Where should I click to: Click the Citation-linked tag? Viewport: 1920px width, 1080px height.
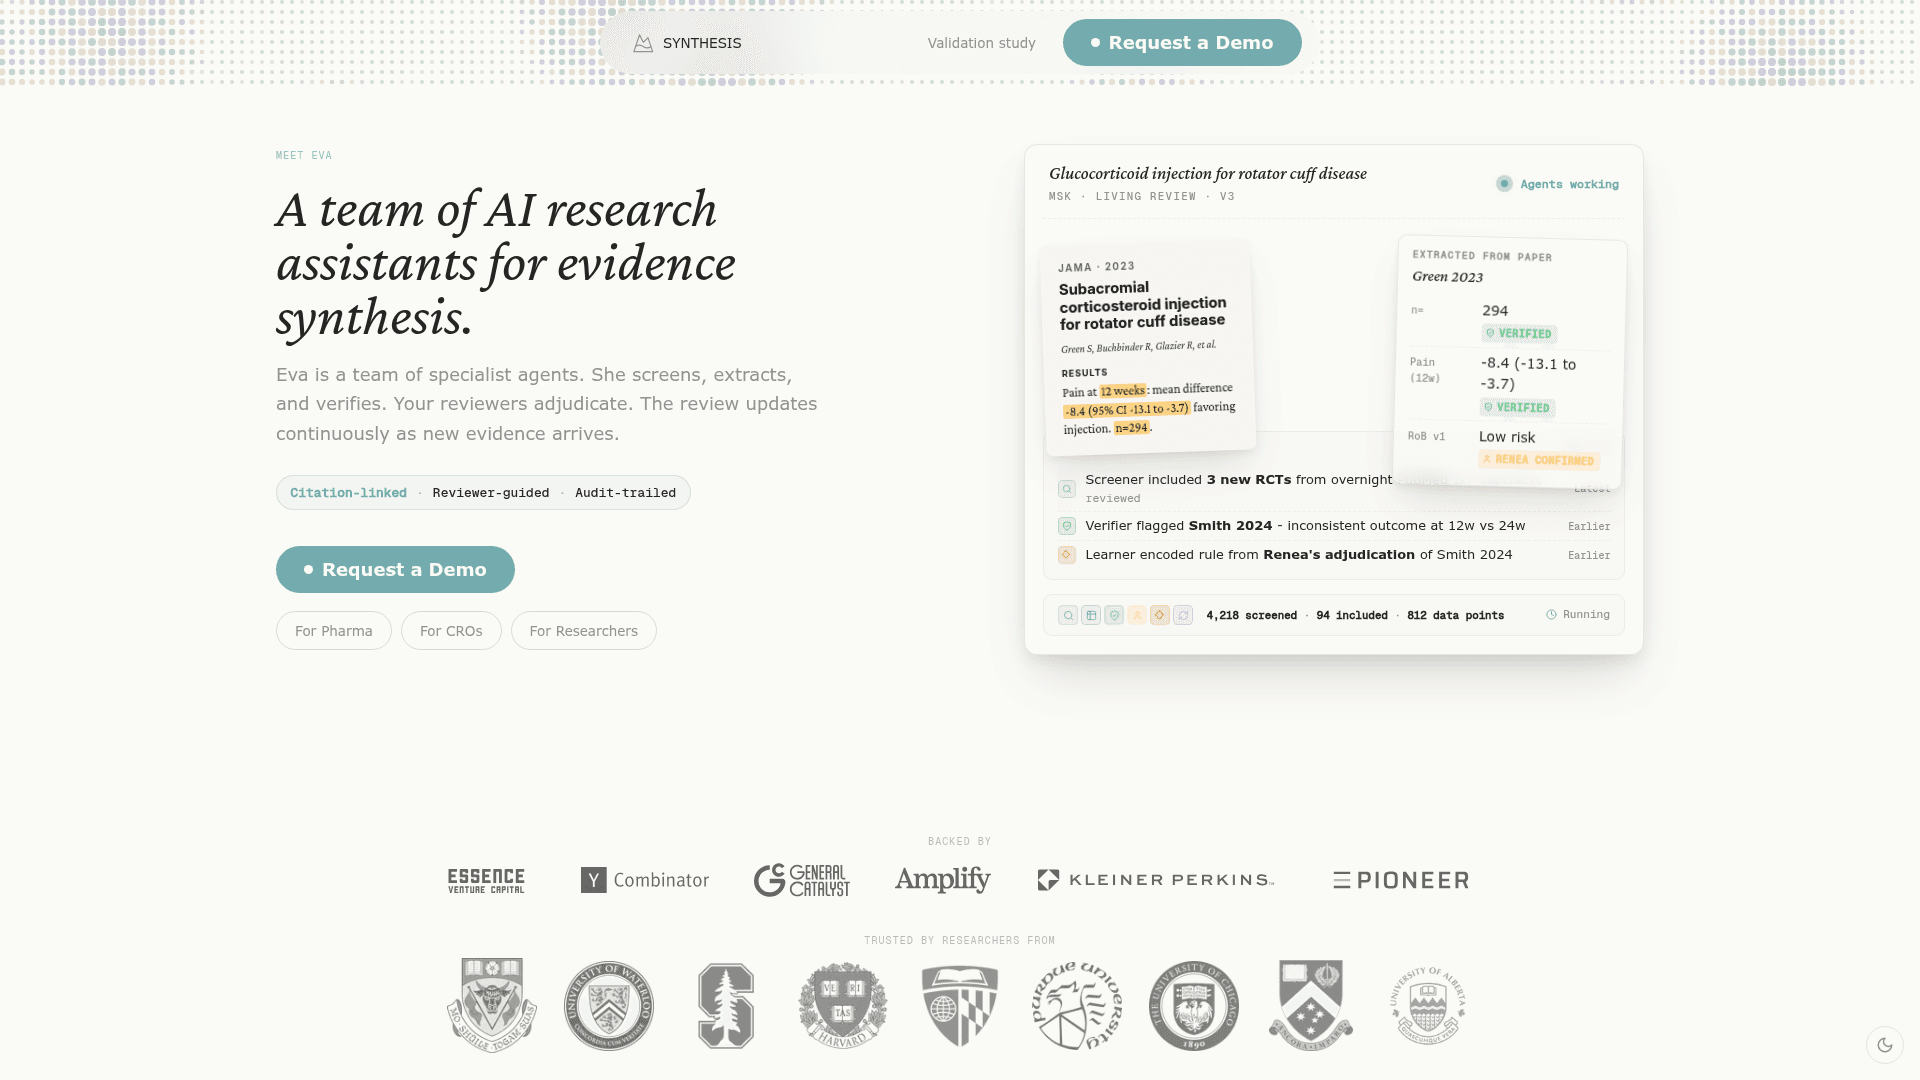coord(348,493)
